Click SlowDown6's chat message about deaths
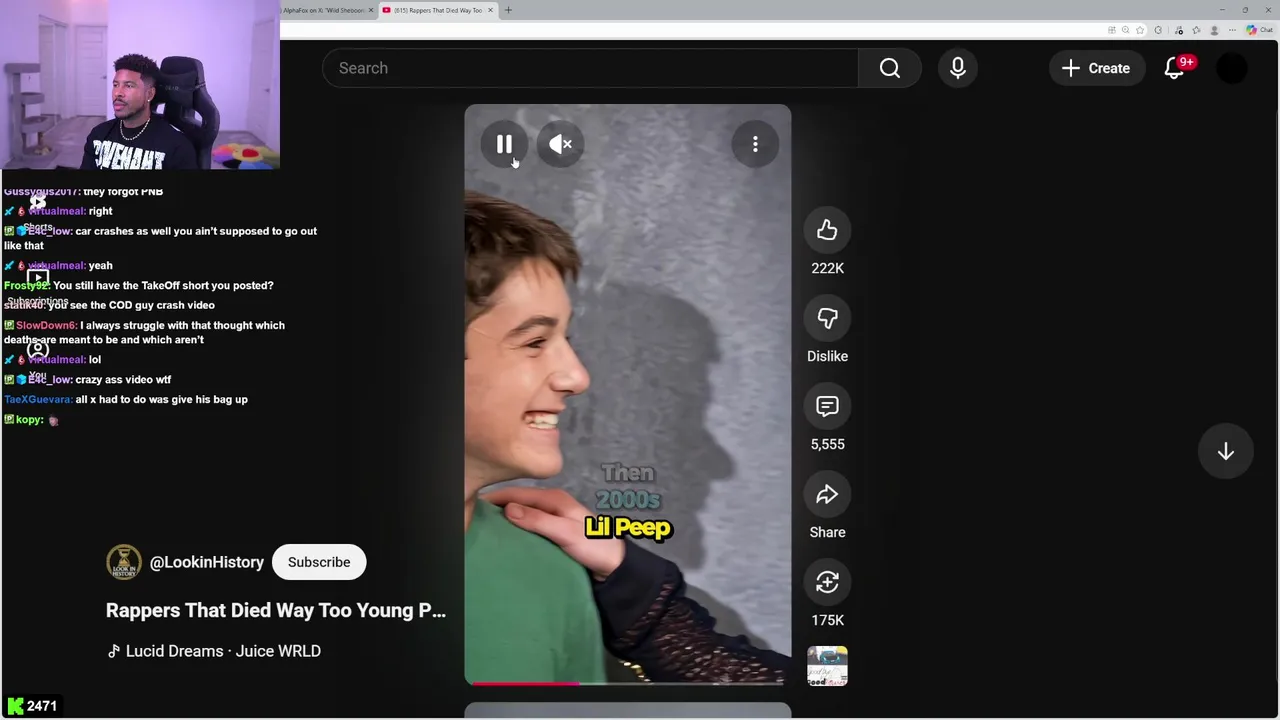 (x=145, y=332)
